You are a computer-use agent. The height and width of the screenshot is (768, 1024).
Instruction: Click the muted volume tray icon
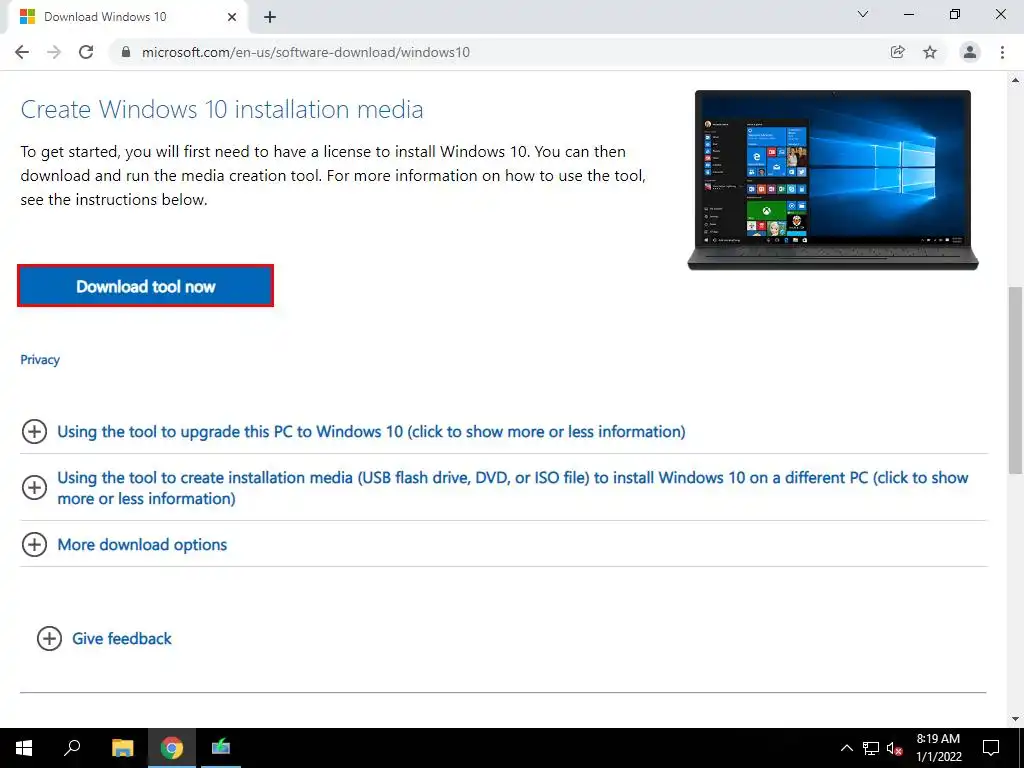click(894, 748)
